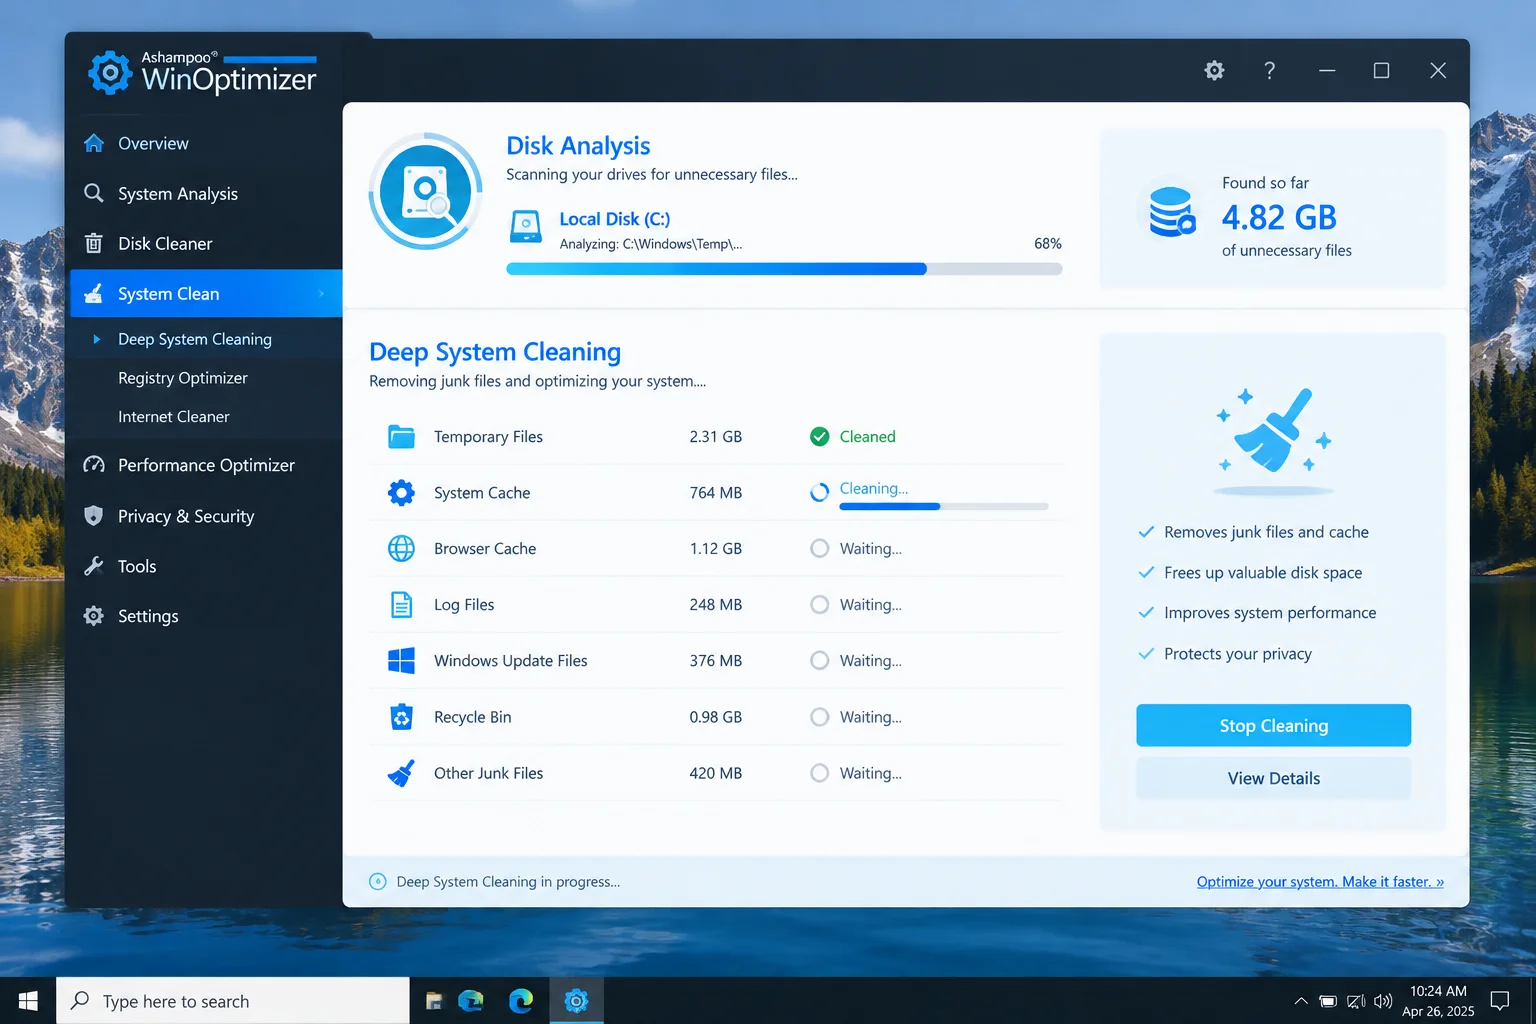Click the green Cleaned checkmark for Temporary Files

point(819,436)
